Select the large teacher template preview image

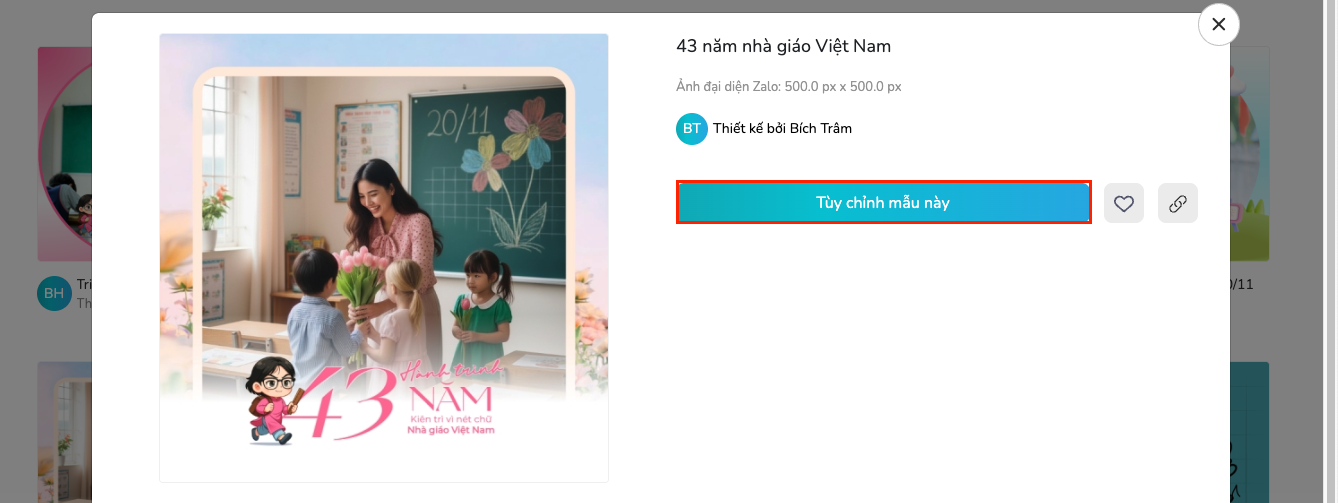pyautogui.click(x=384, y=258)
